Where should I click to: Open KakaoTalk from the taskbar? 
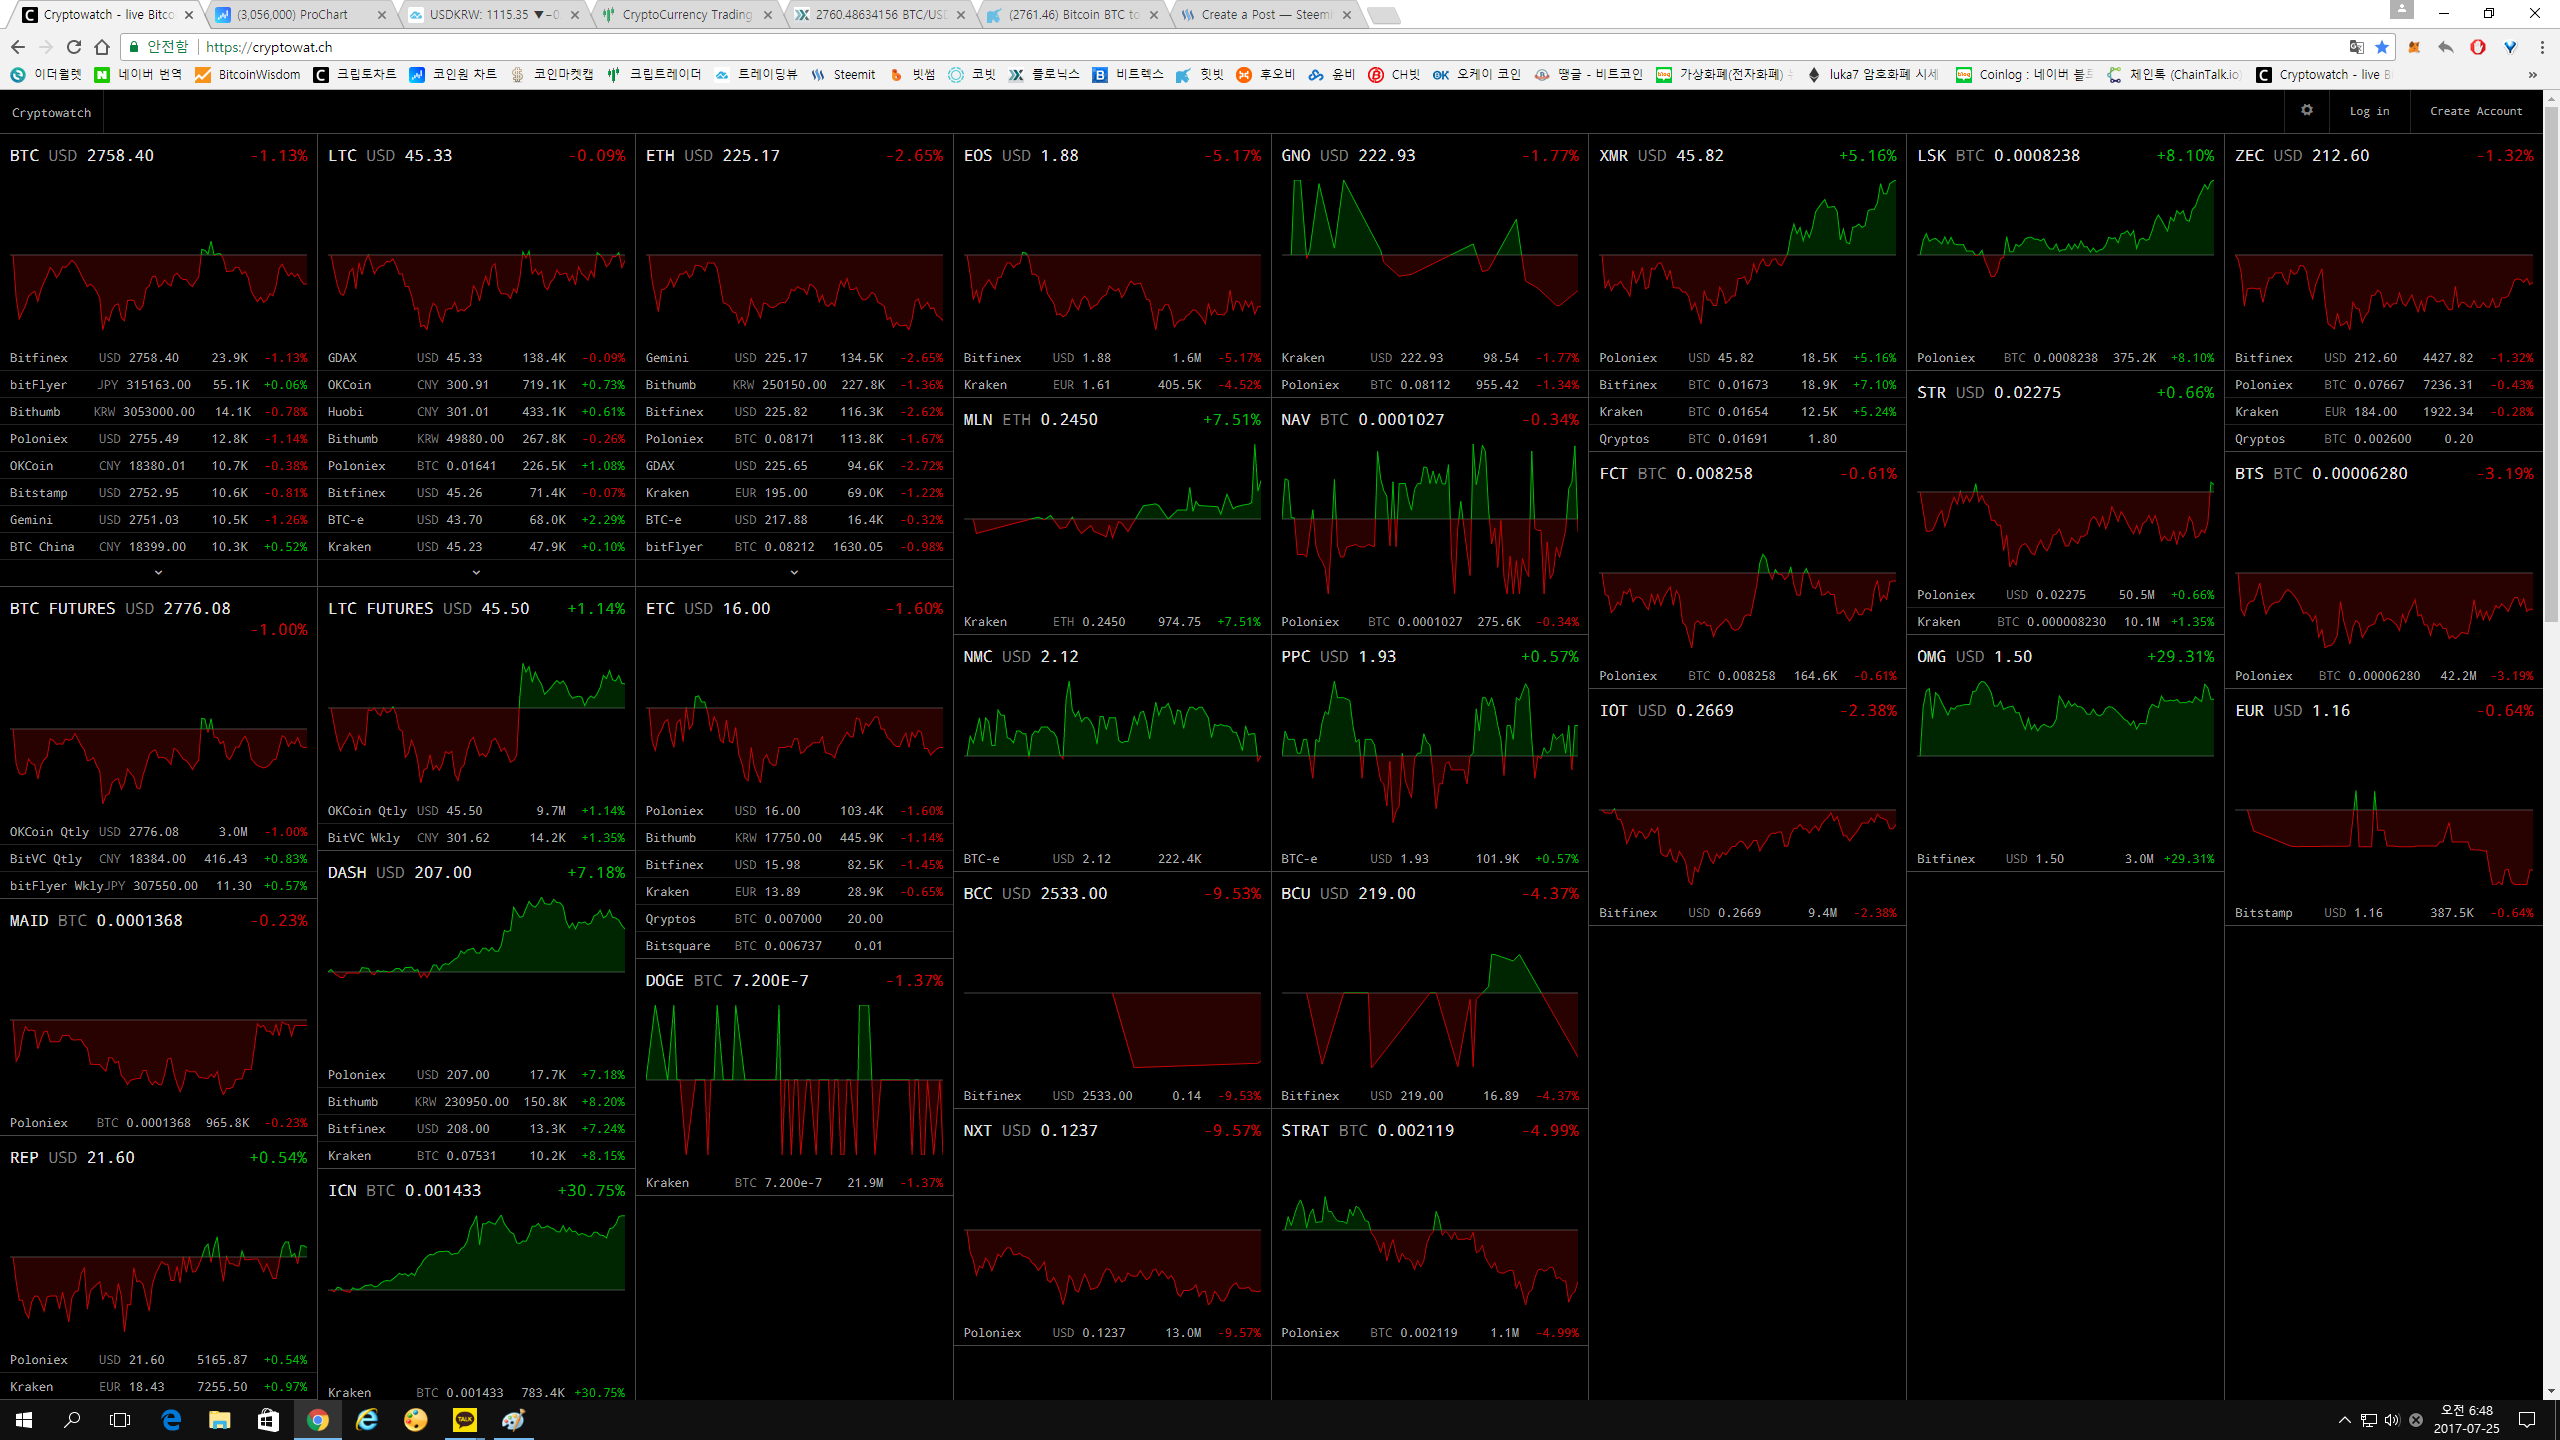[x=465, y=1420]
